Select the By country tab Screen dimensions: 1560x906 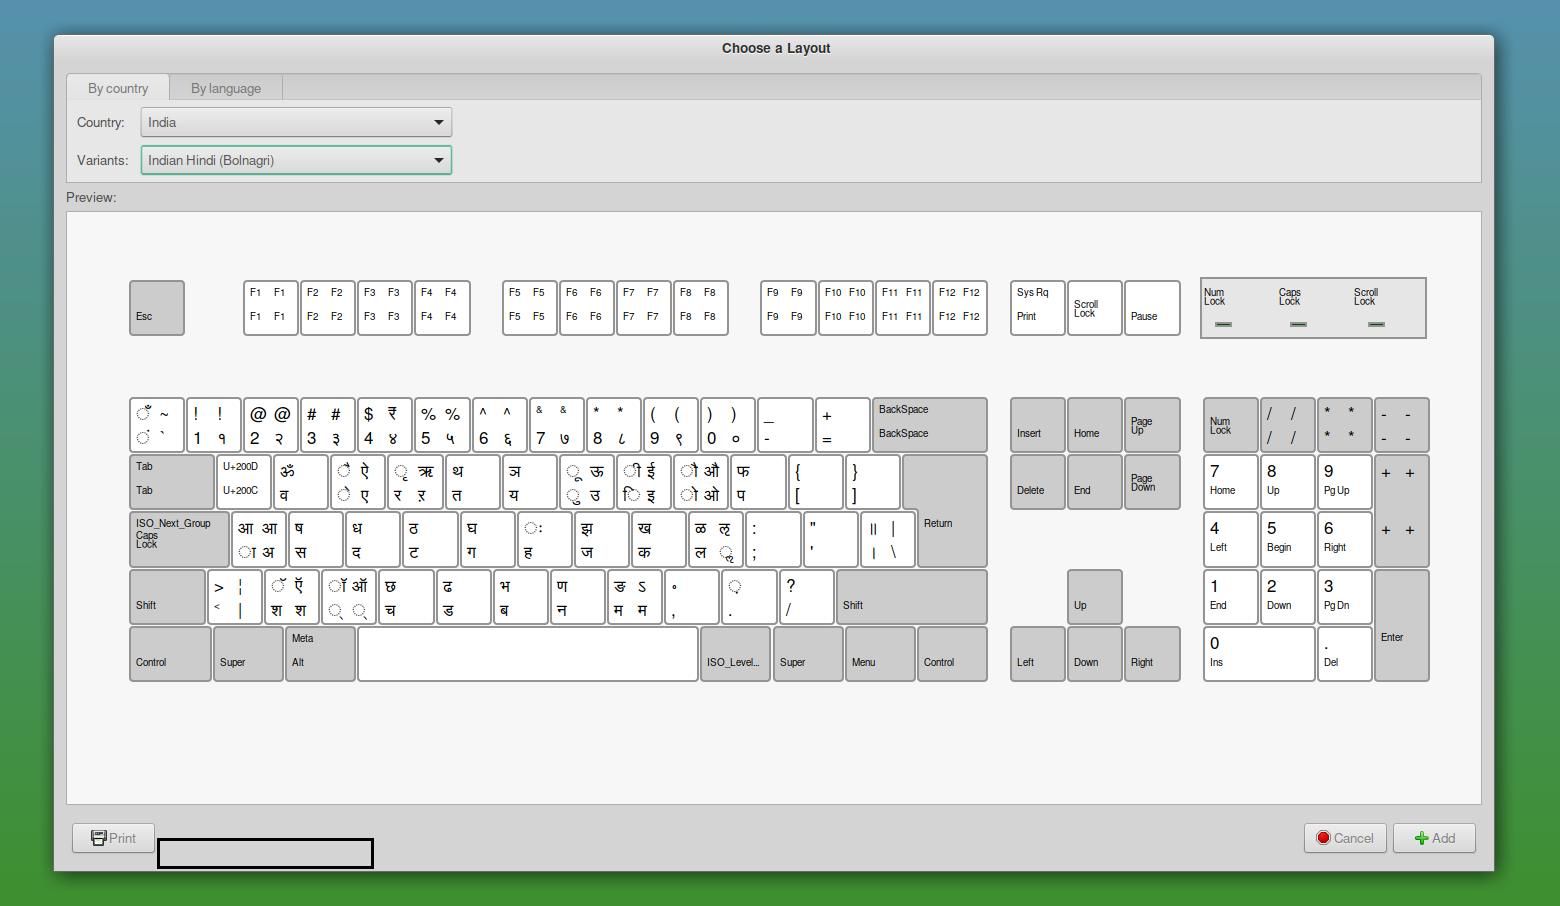pyautogui.click(x=118, y=88)
